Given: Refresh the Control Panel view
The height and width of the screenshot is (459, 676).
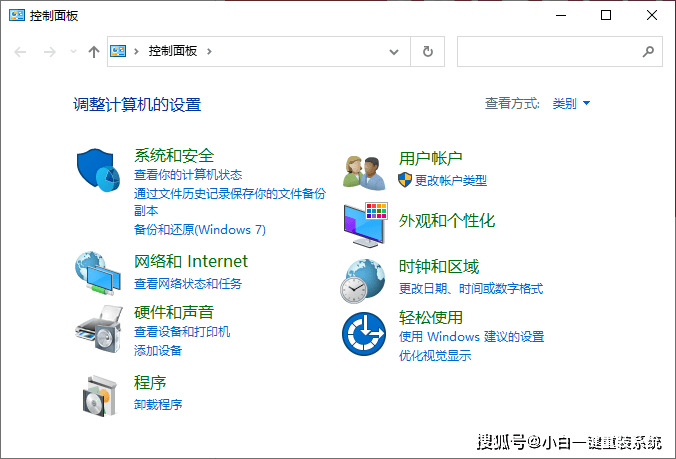Looking at the screenshot, I should tap(427, 52).
